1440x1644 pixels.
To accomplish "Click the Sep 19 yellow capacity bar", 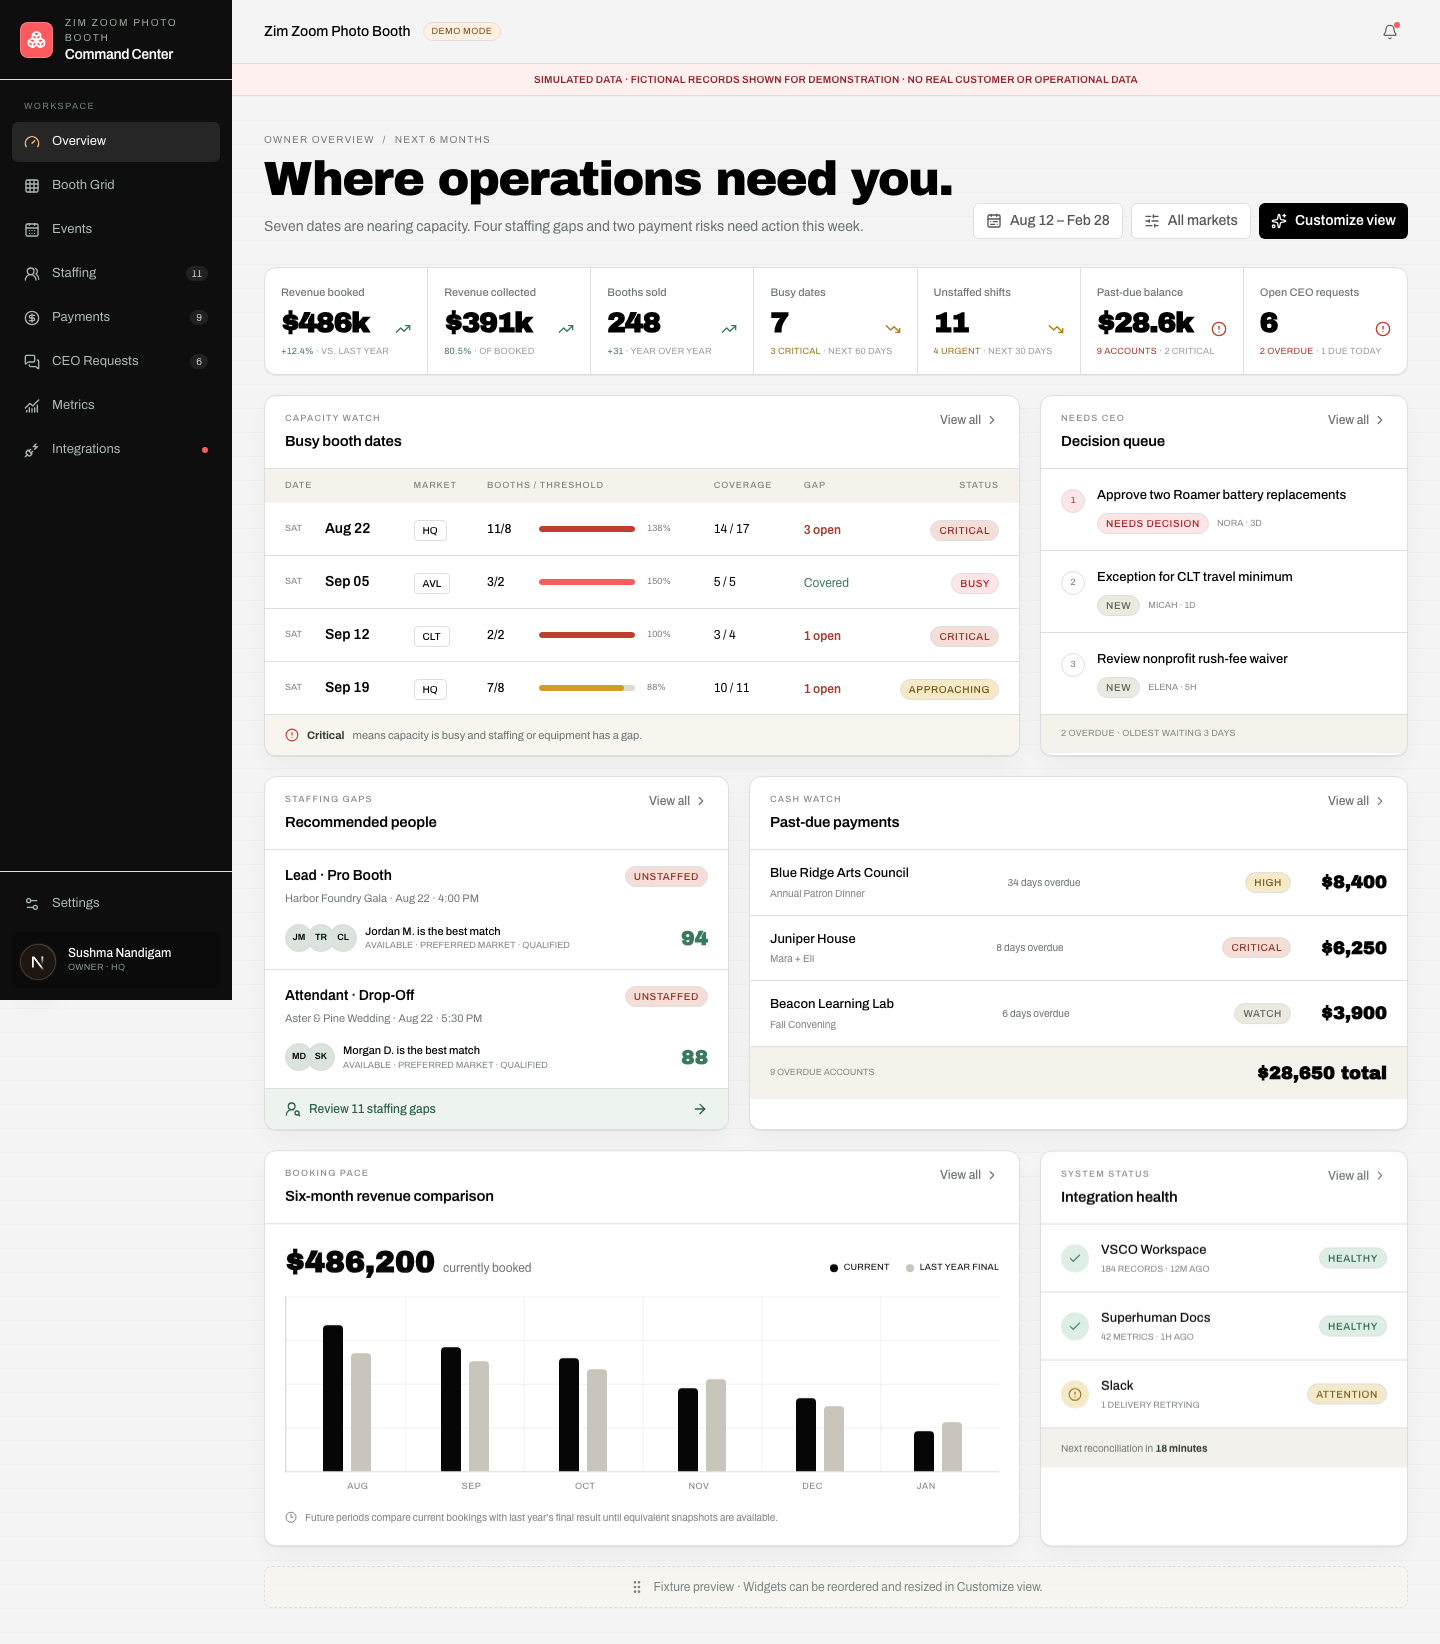I will (x=587, y=688).
